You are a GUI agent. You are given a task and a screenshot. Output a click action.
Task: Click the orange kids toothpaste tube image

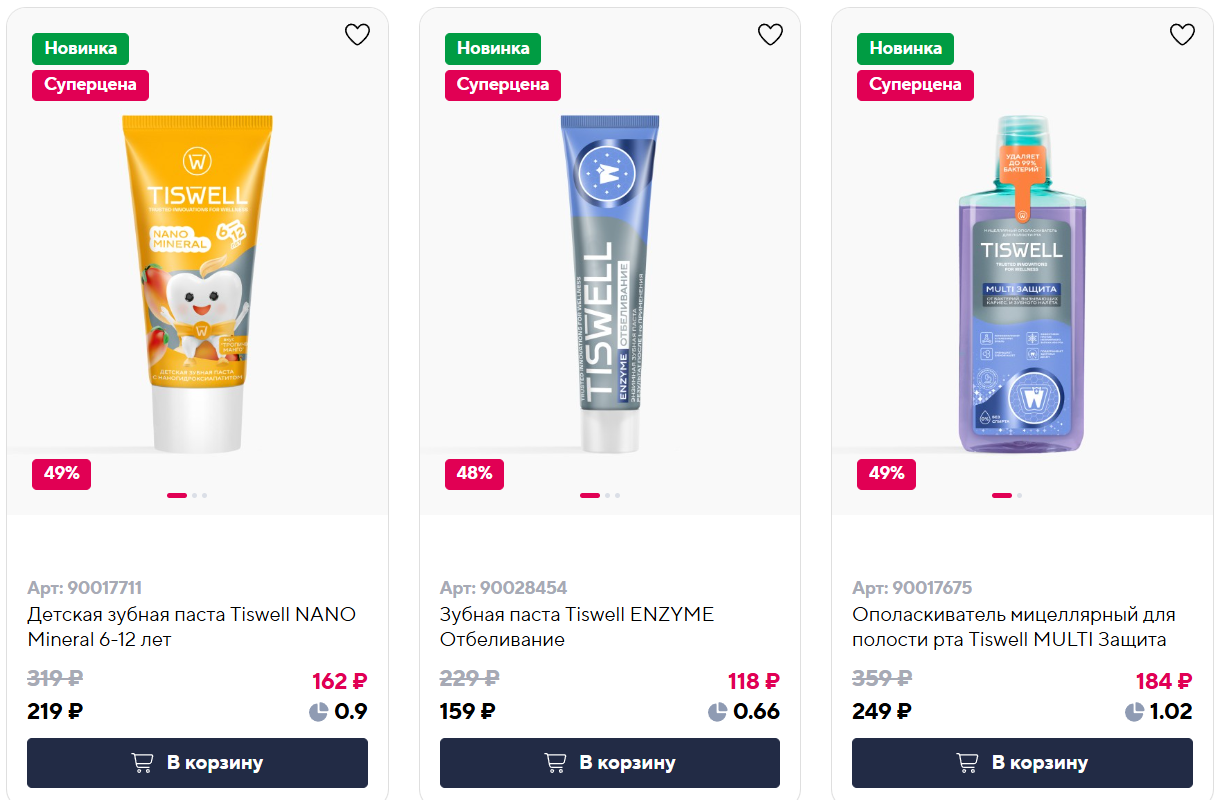pos(197,284)
